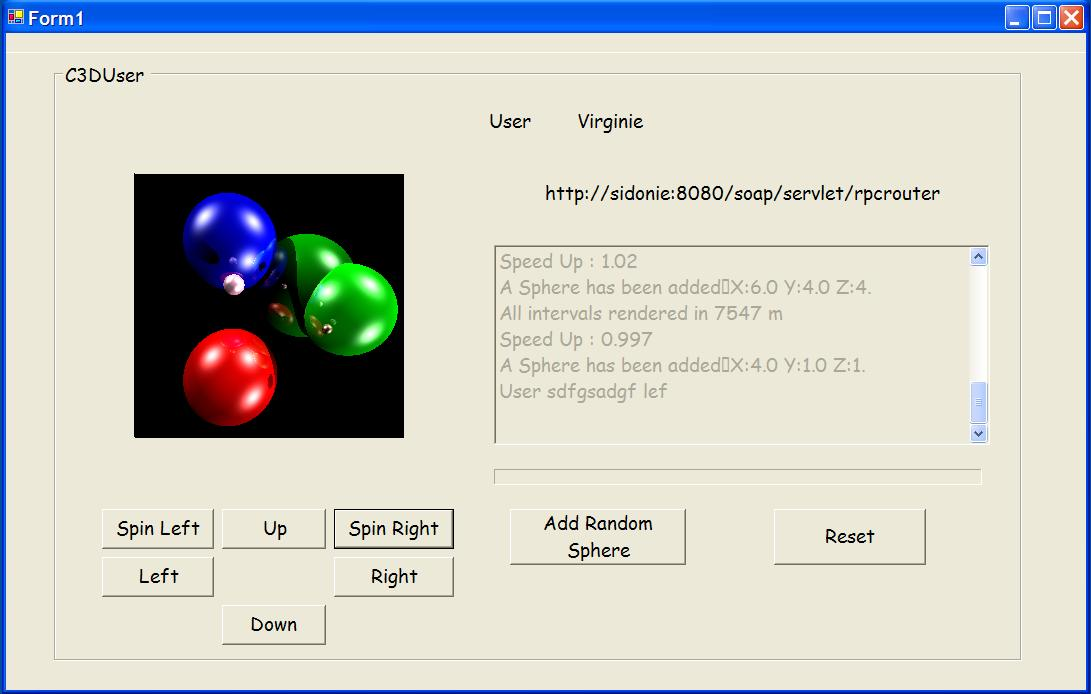Viewport: 1091px width, 694px height.
Task: Reset the 3D scene
Action: [850, 537]
